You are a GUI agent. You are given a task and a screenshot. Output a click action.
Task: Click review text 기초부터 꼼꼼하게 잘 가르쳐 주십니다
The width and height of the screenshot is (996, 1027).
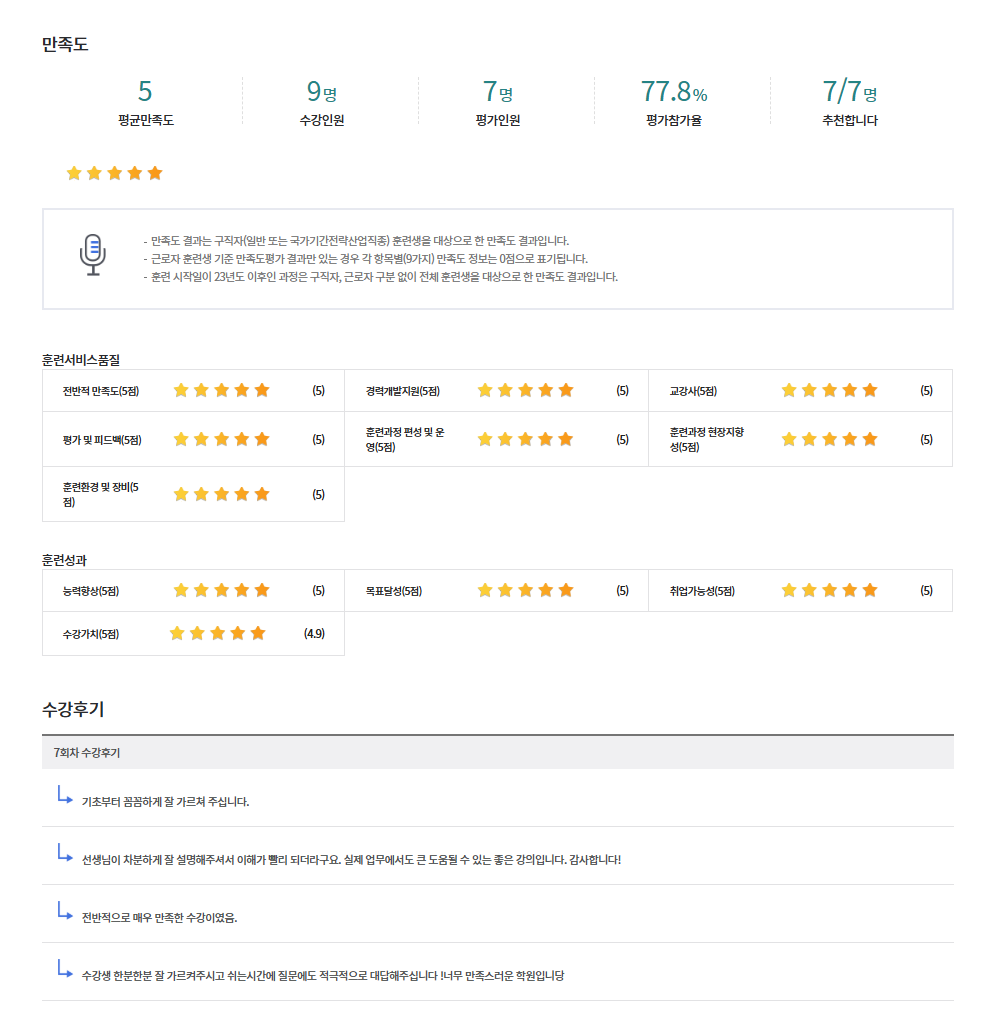point(166,802)
